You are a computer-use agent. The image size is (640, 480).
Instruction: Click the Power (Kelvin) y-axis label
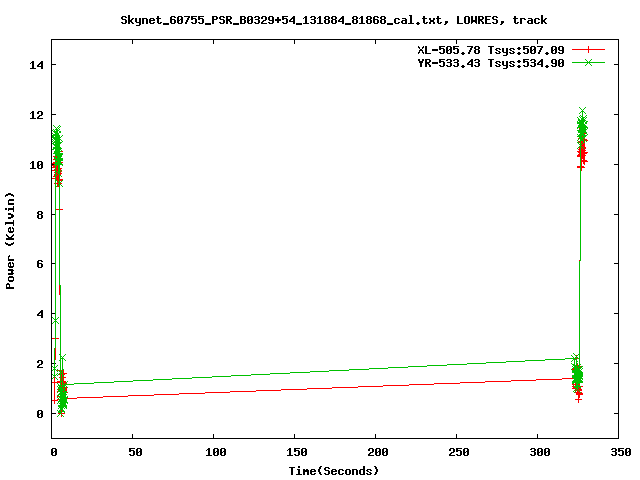[10, 241]
